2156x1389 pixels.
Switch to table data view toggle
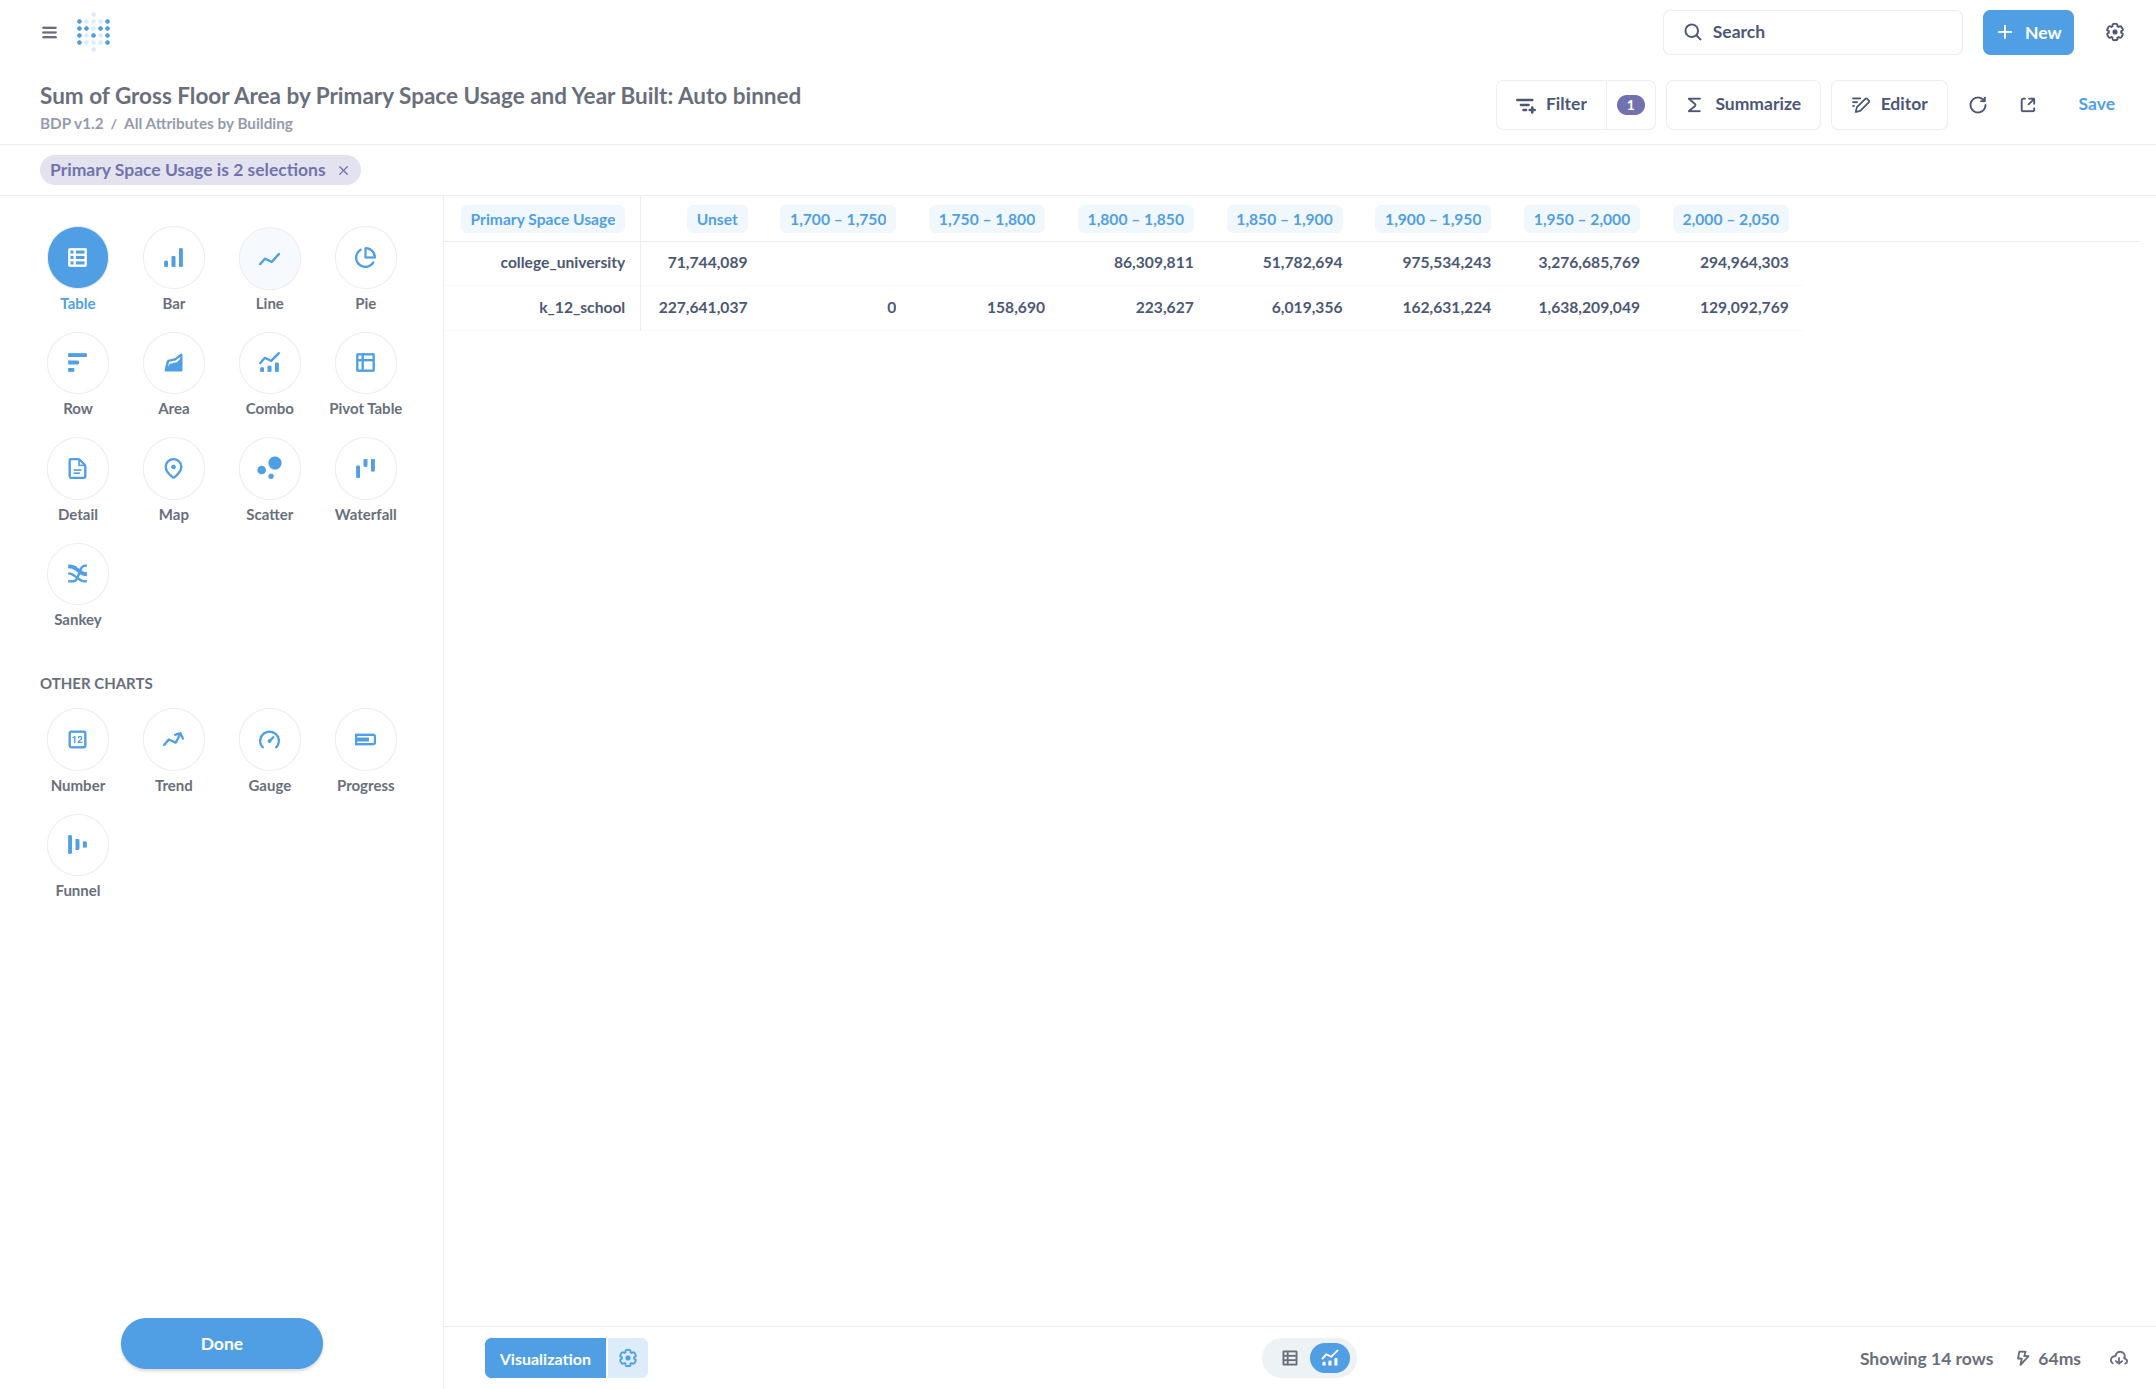[x=1290, y=1358]
